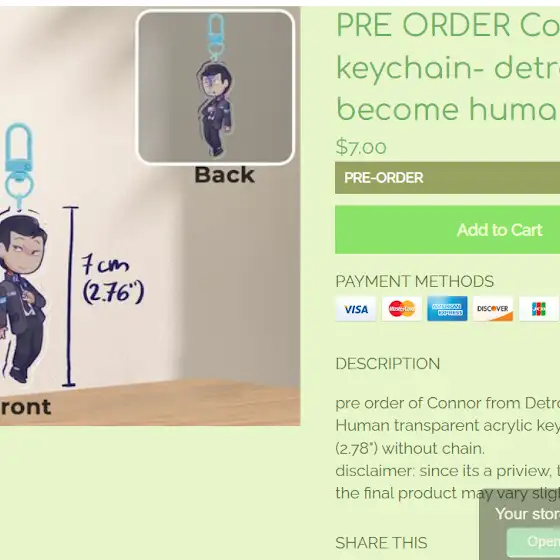The height and width of the screenshot is (560, 560).
Task: Click the Visa payment icon
Action: point(356,309)
